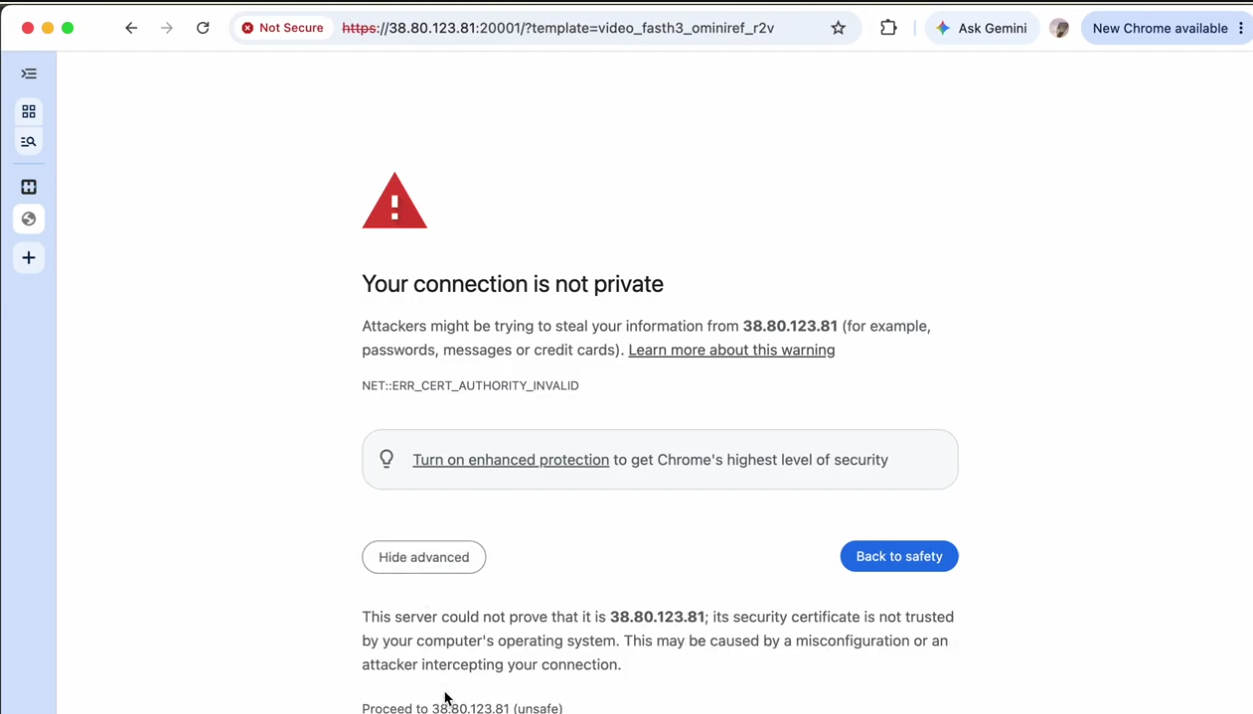Reload the page with refresh icon
This screenshot has width=1253, height=714.
203,28
